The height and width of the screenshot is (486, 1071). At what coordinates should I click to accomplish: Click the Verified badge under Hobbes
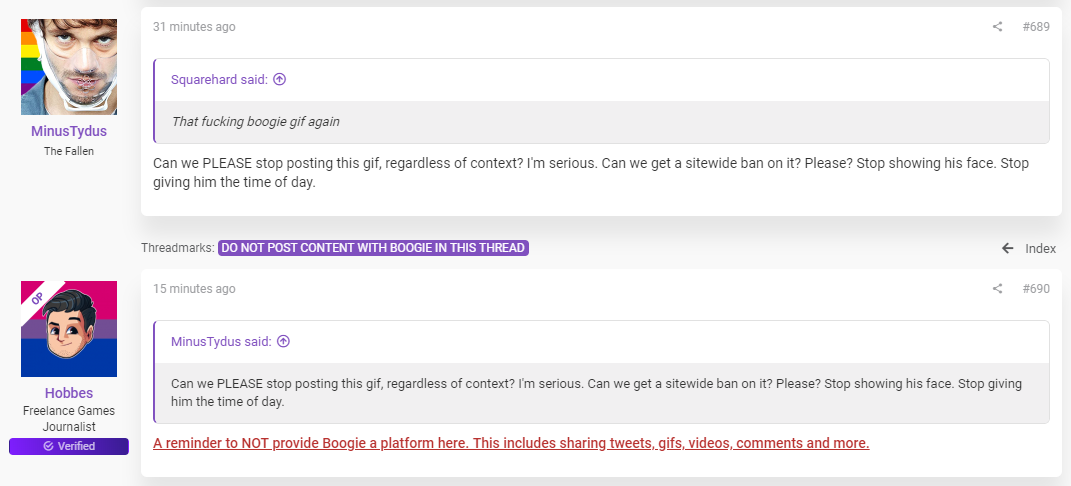[x=69, y=446]
